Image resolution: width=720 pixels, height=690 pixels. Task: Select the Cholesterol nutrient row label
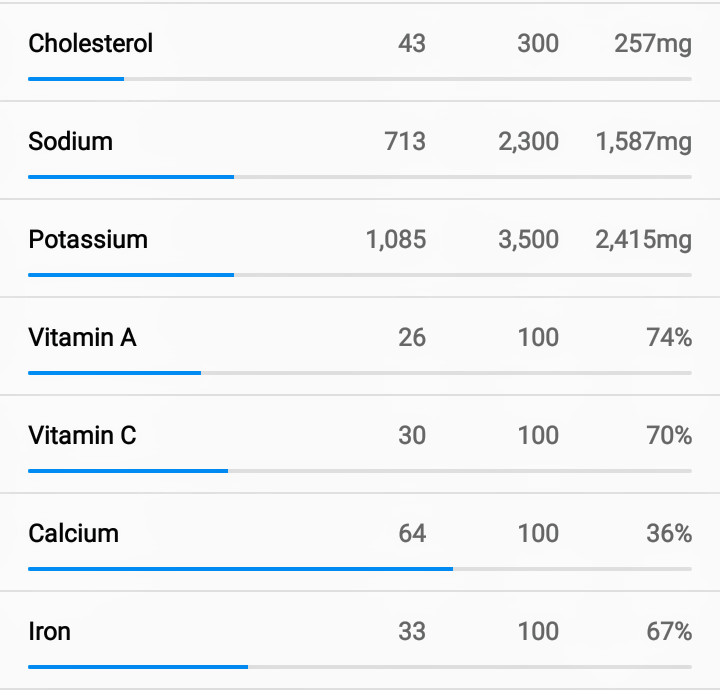coord(90,44)
